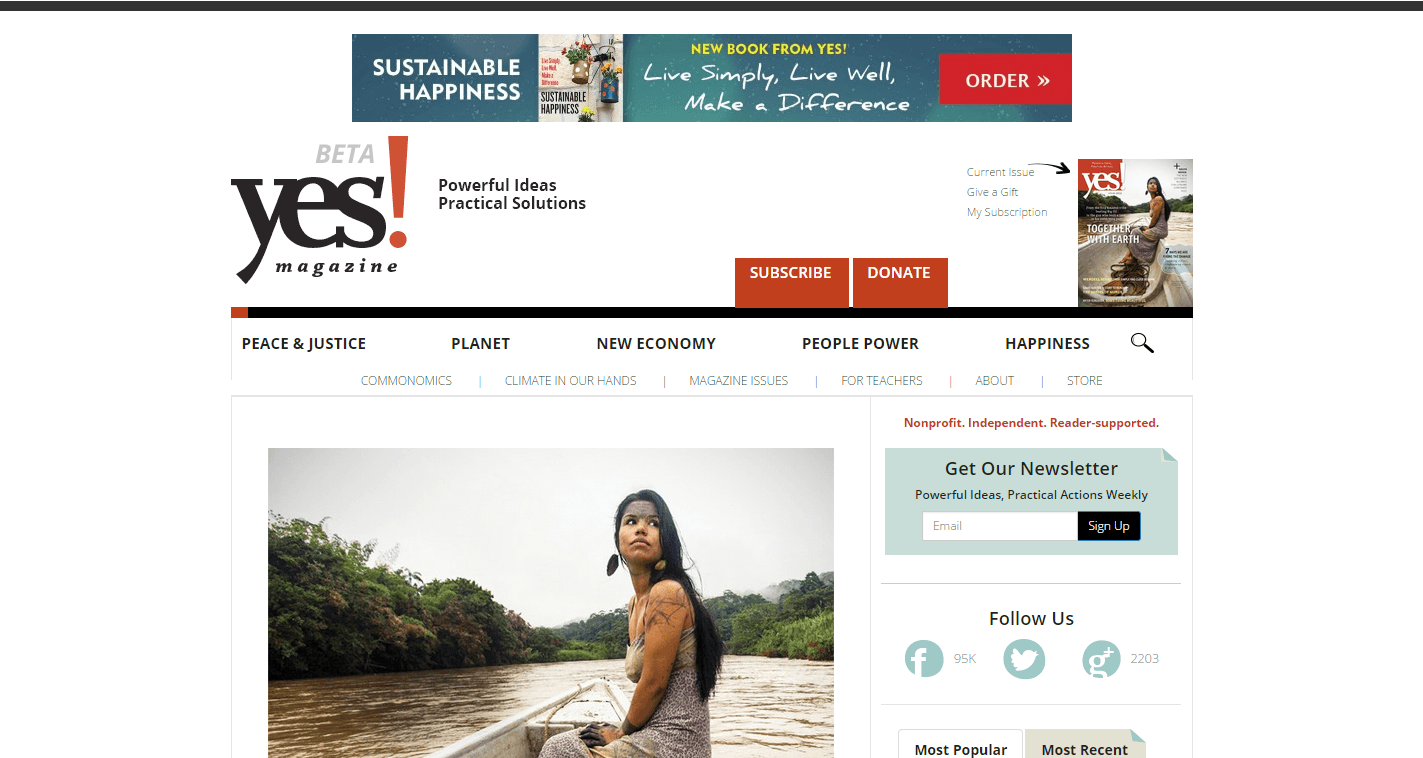The image size is (1423, 758).
Task: Open the Facebook follow icon
Action: [924, 659]
